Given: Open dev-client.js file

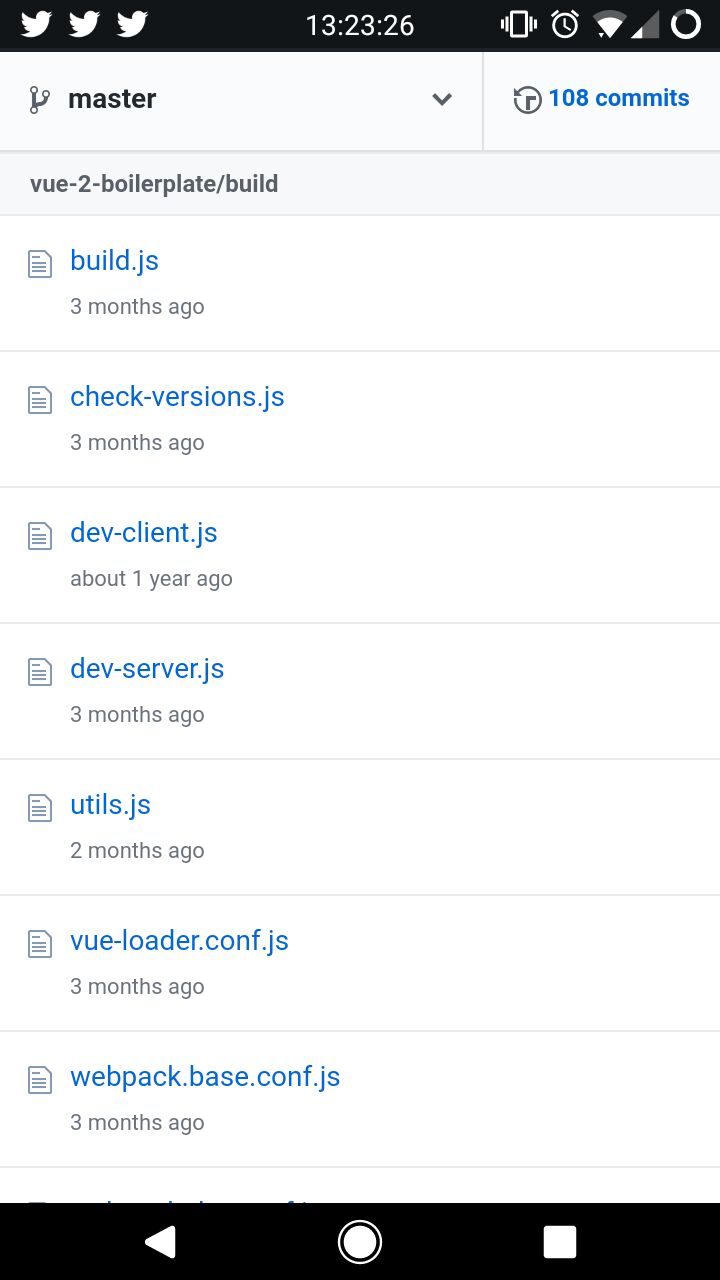Looking at the screenshot, I should click(x=144, y=533).
